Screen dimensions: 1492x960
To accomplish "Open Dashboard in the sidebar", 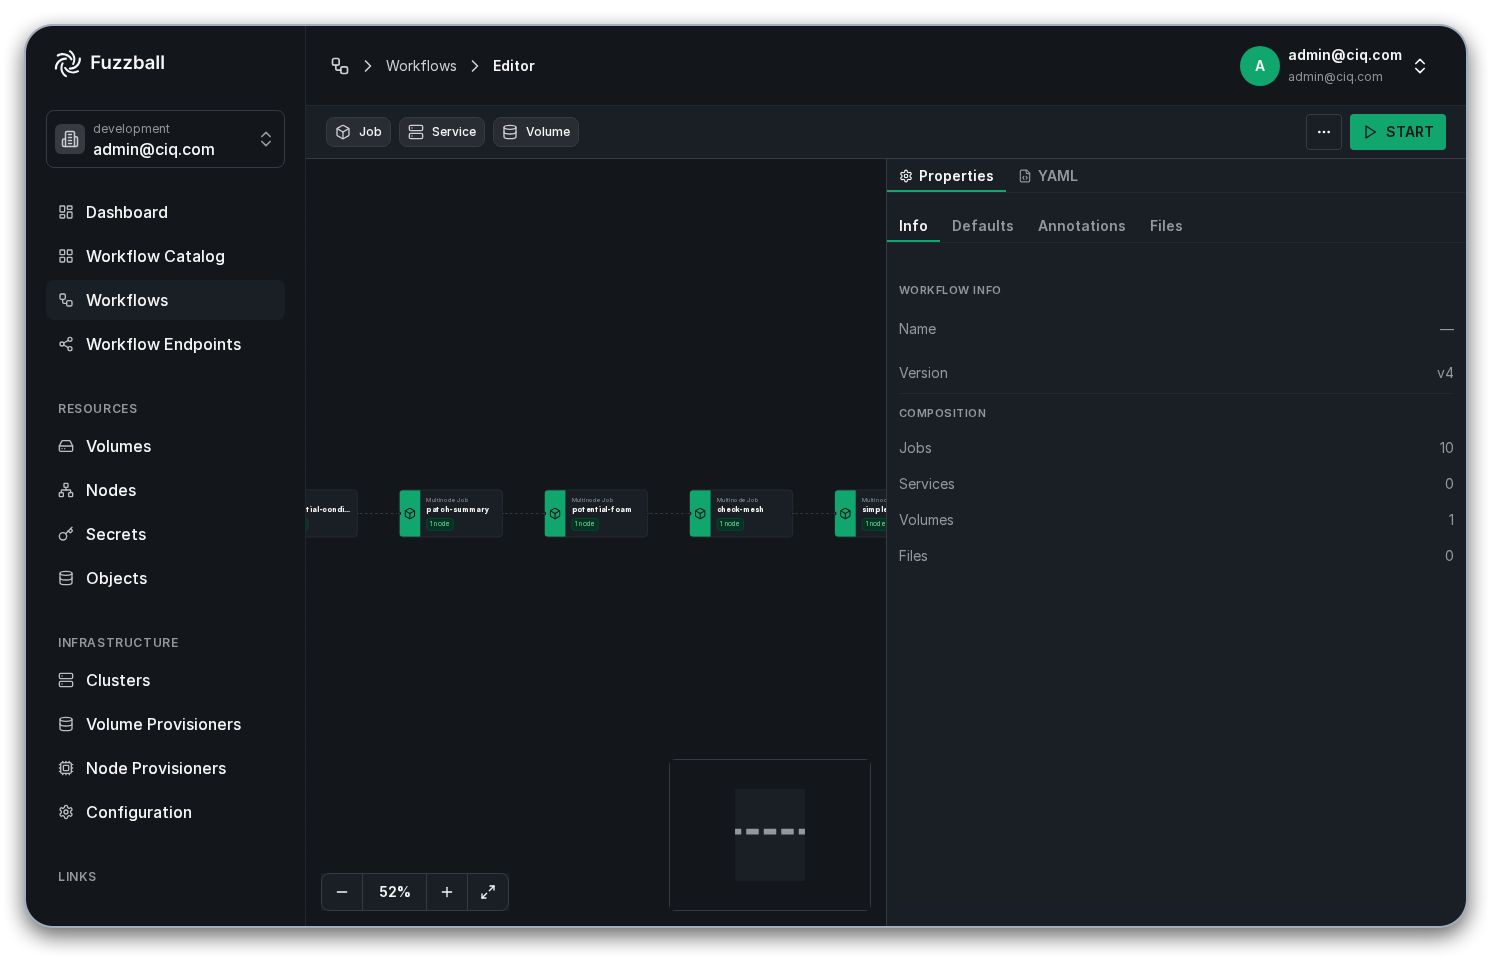I will click(x=165, y=212).
